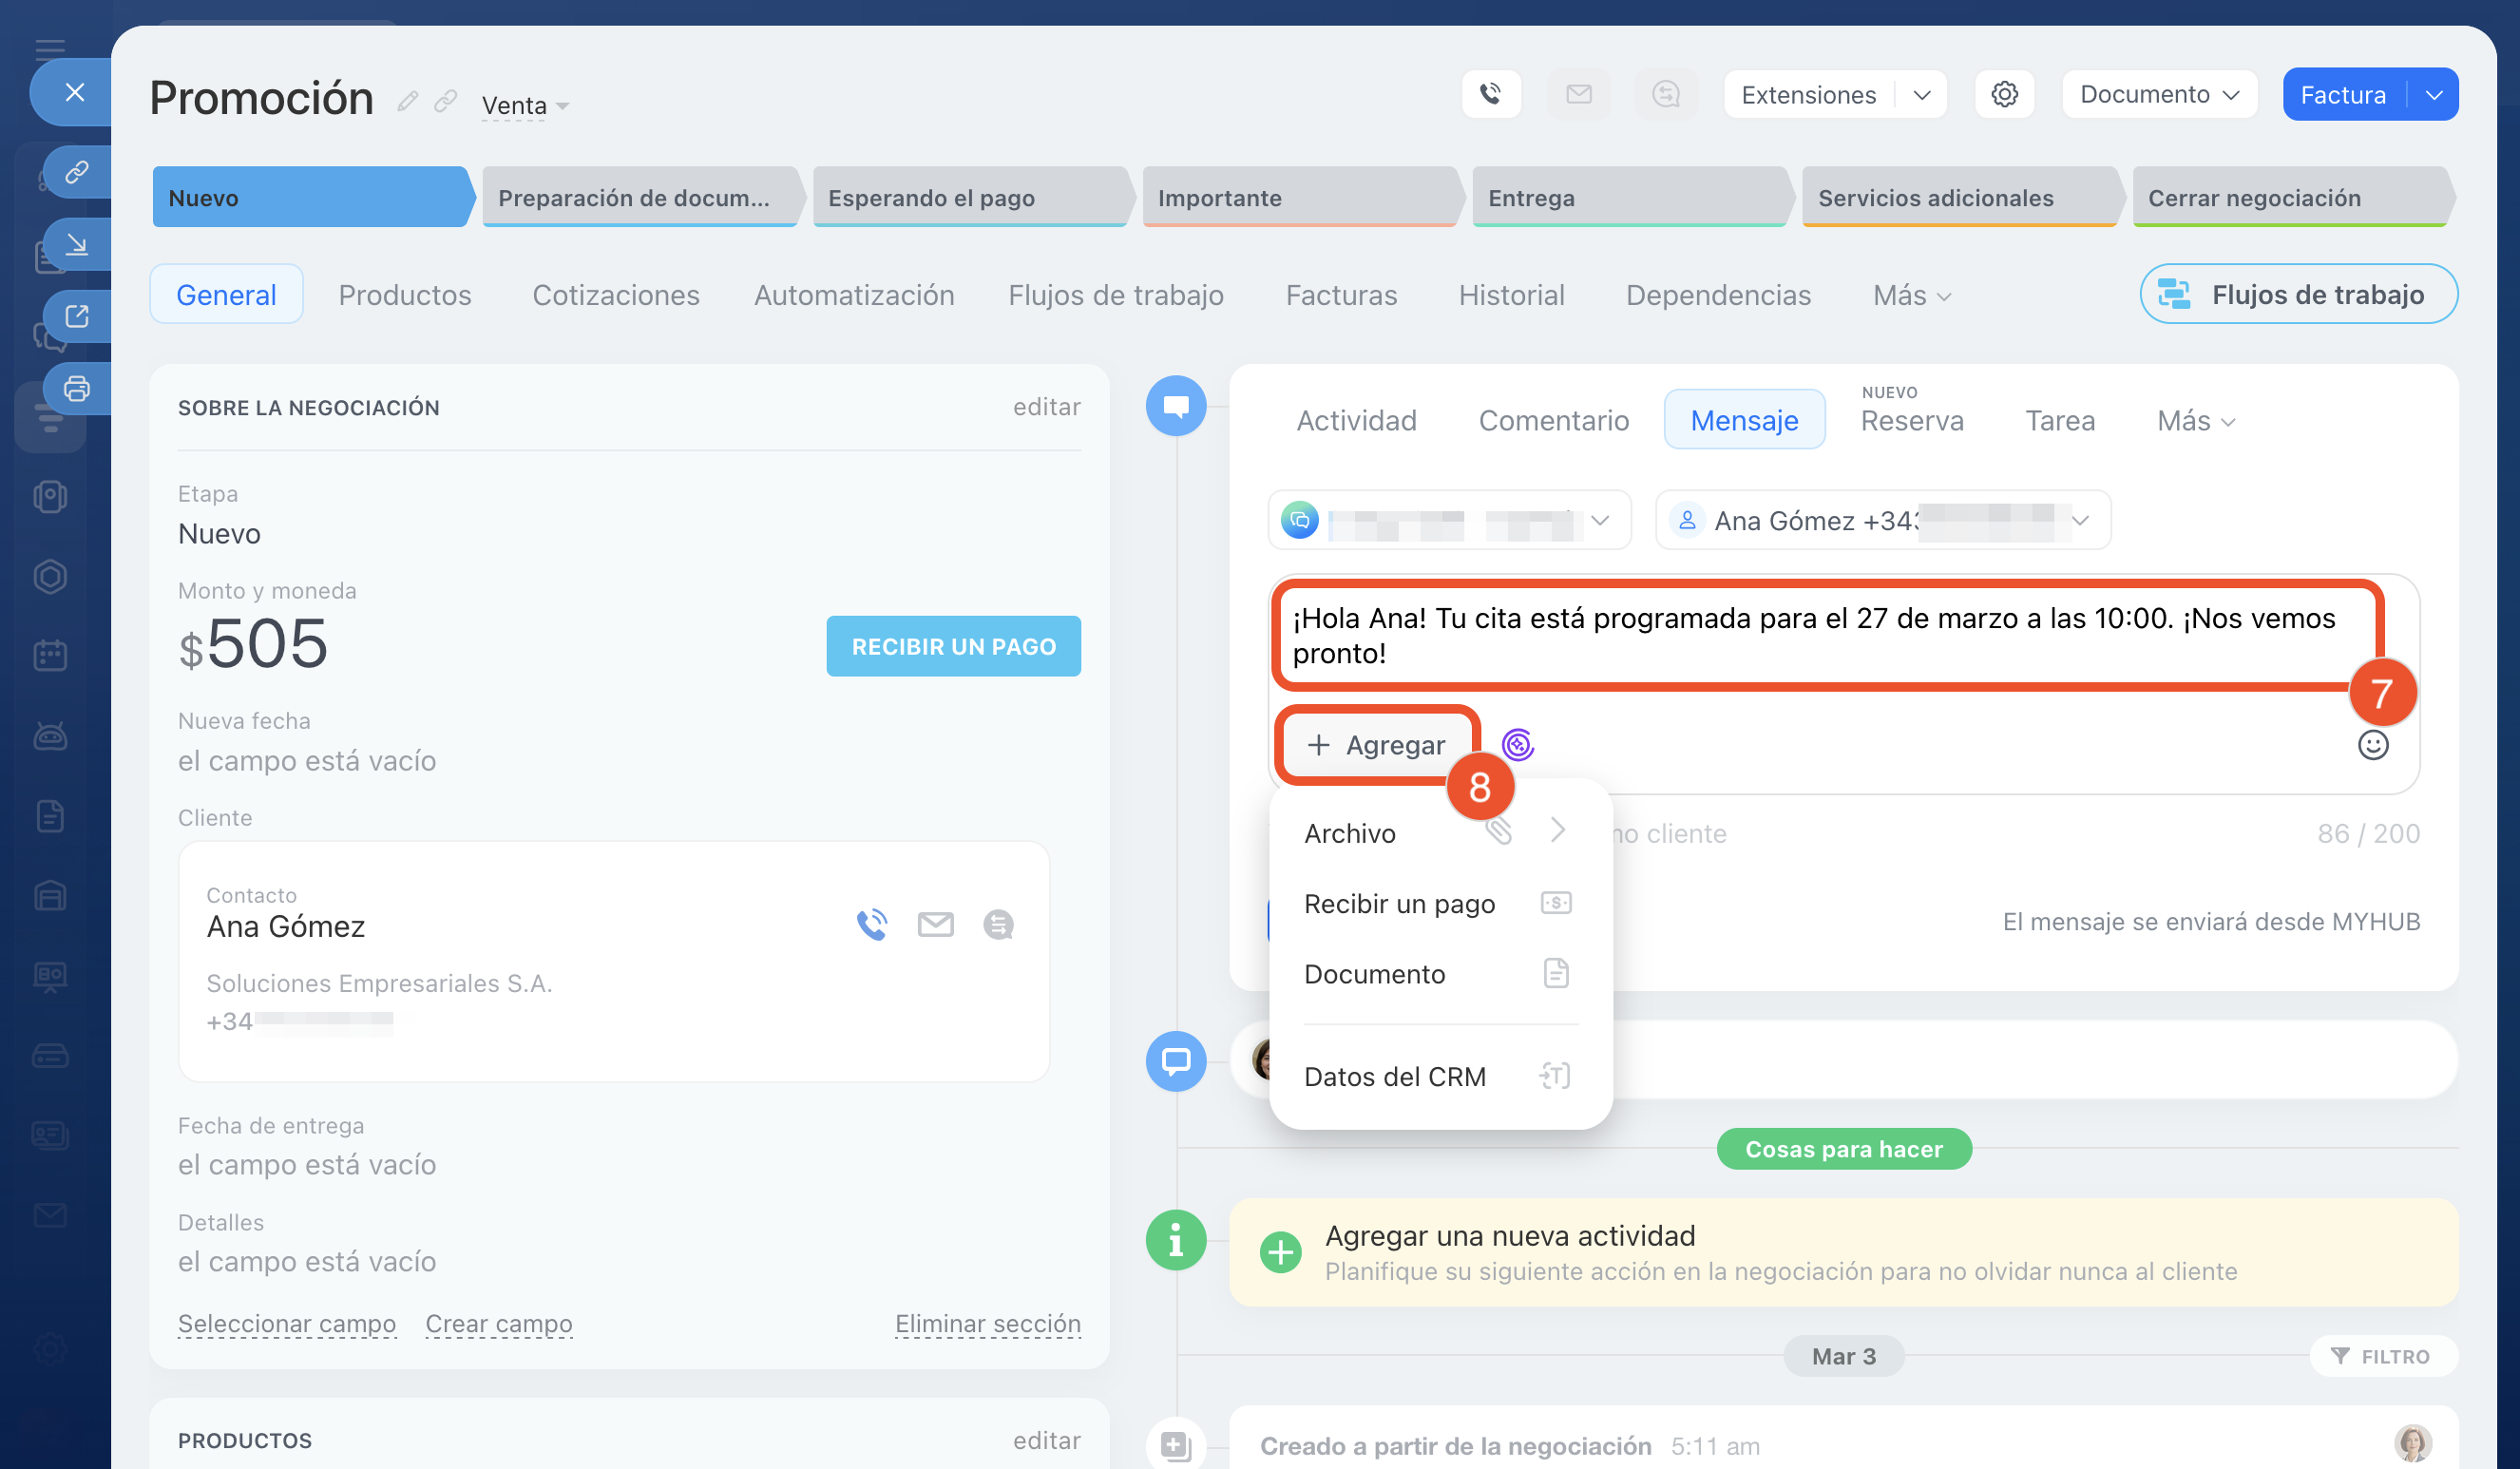
Task: Click the pencil icon next to Promoción
Action: click(x=407, y=101)
